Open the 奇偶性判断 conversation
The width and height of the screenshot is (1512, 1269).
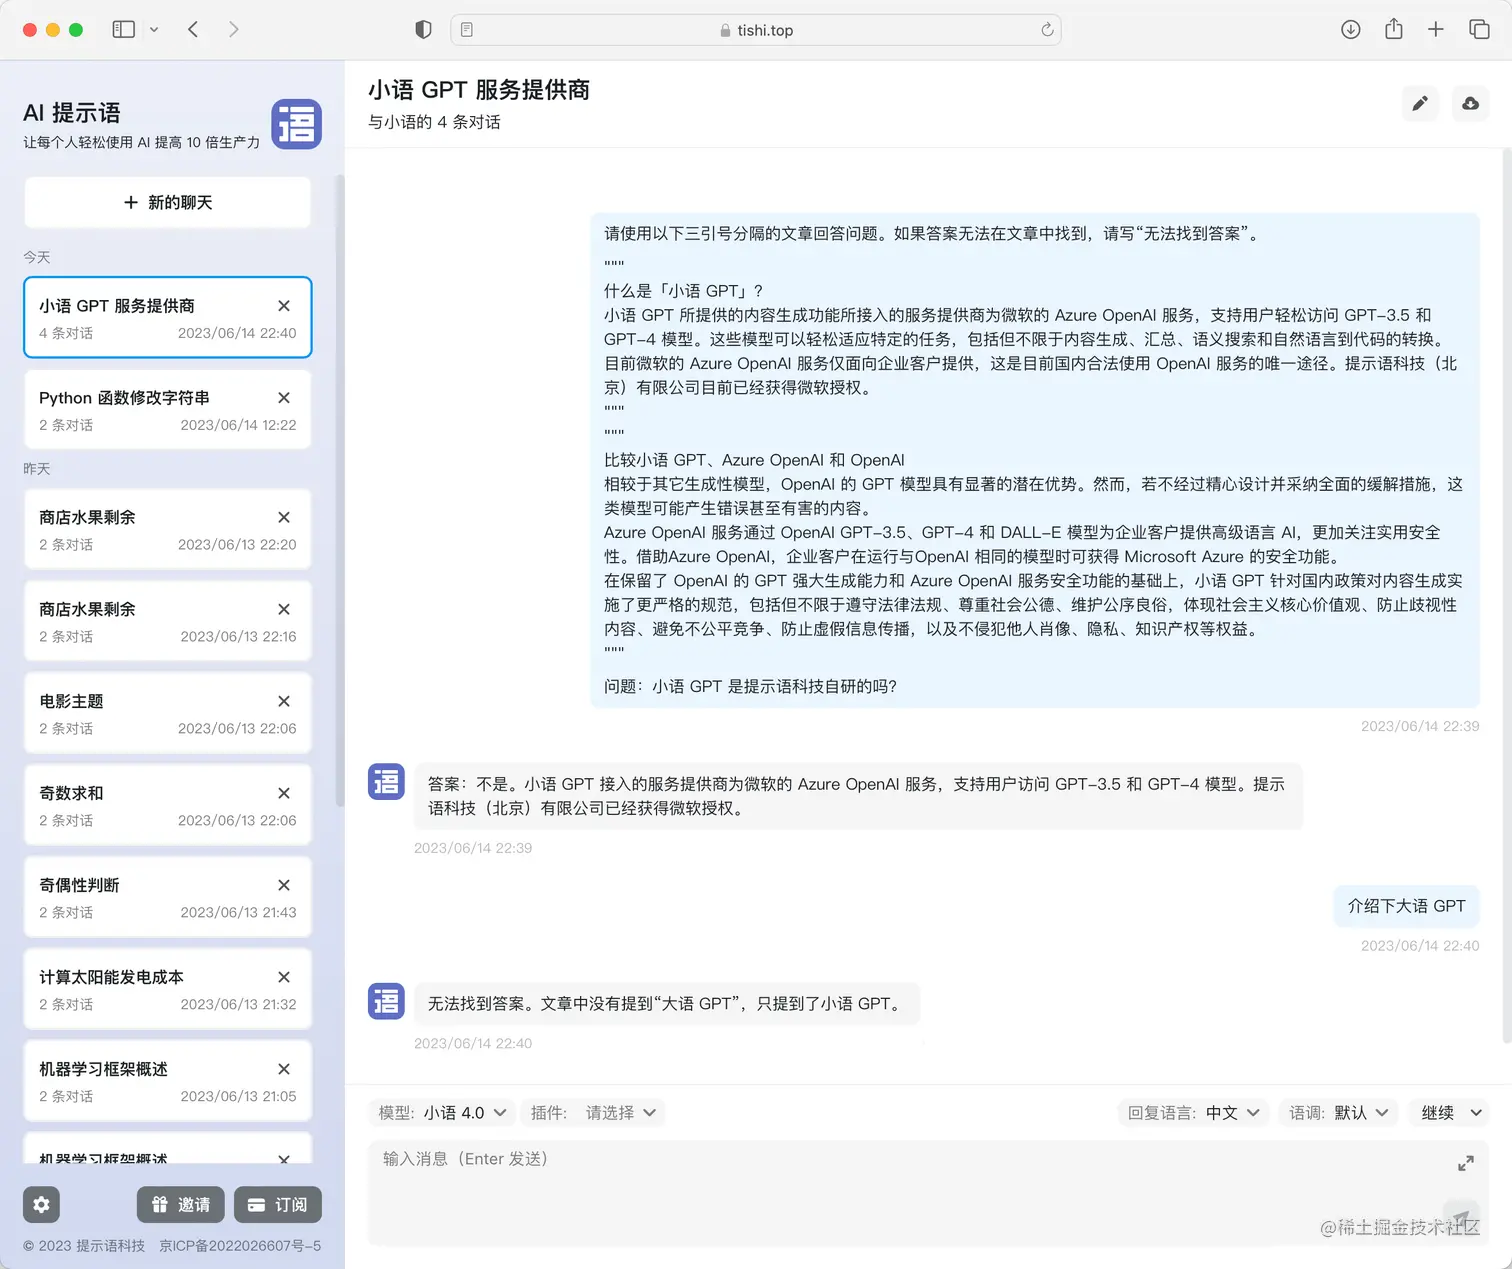168,897
